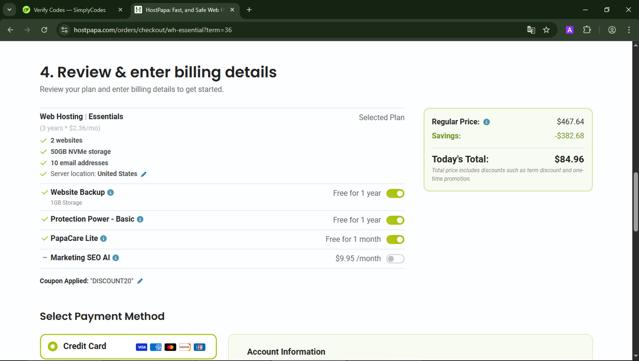Open the purple A extension icon

click(570, 30)
